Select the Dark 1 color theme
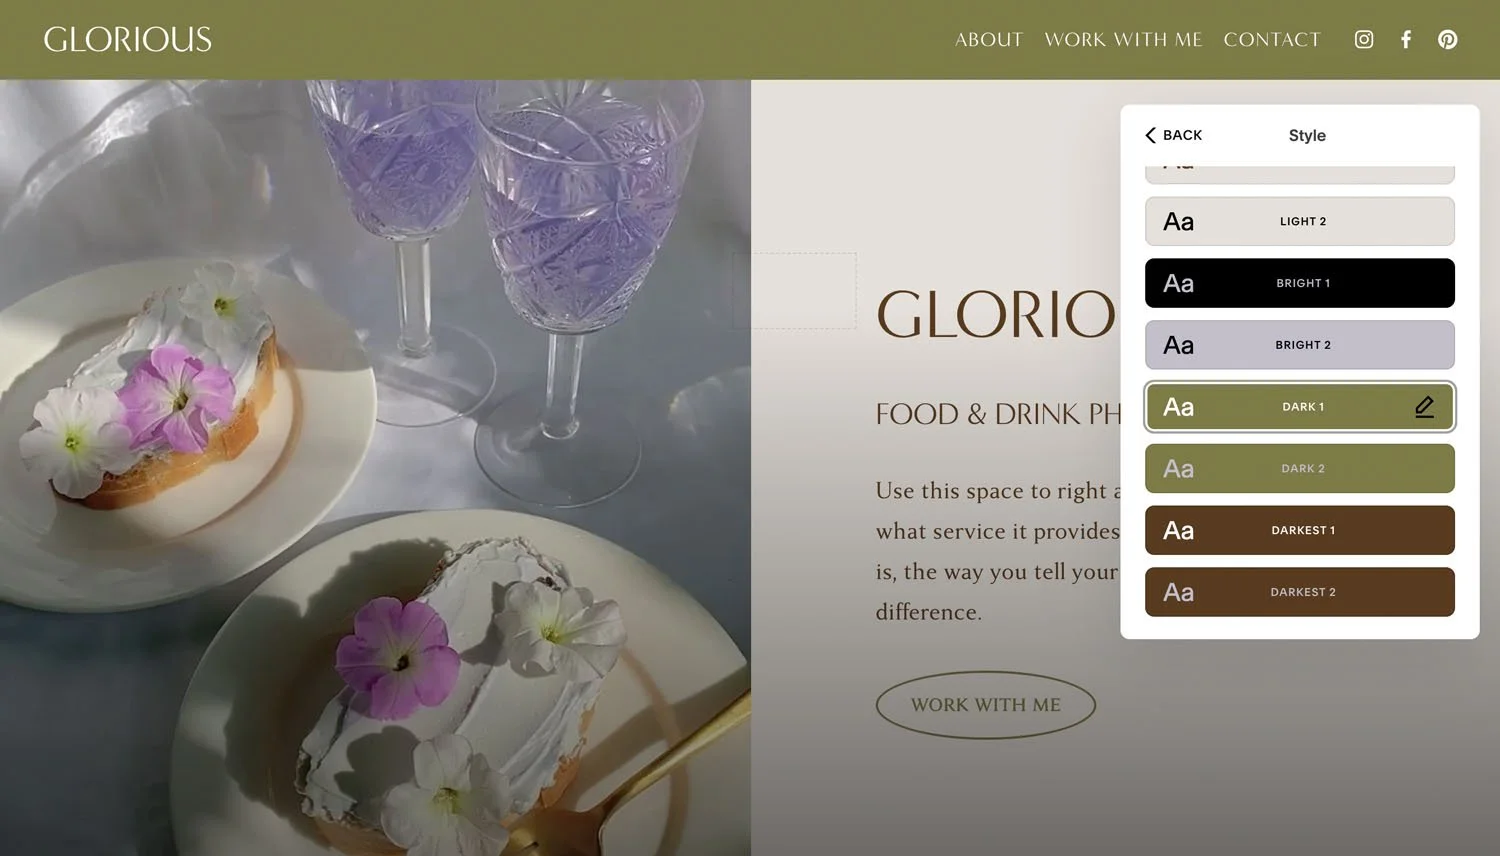 click(1300, 407)
